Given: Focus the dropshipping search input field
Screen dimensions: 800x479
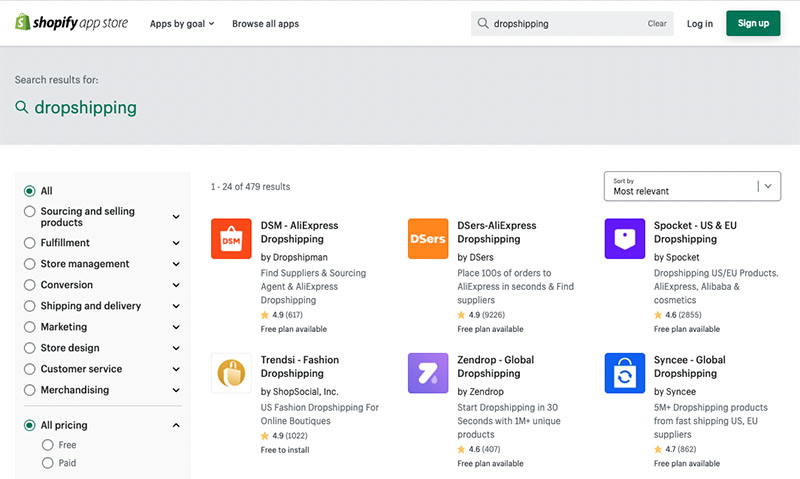Looking at the screenshot, I should 572,23.
